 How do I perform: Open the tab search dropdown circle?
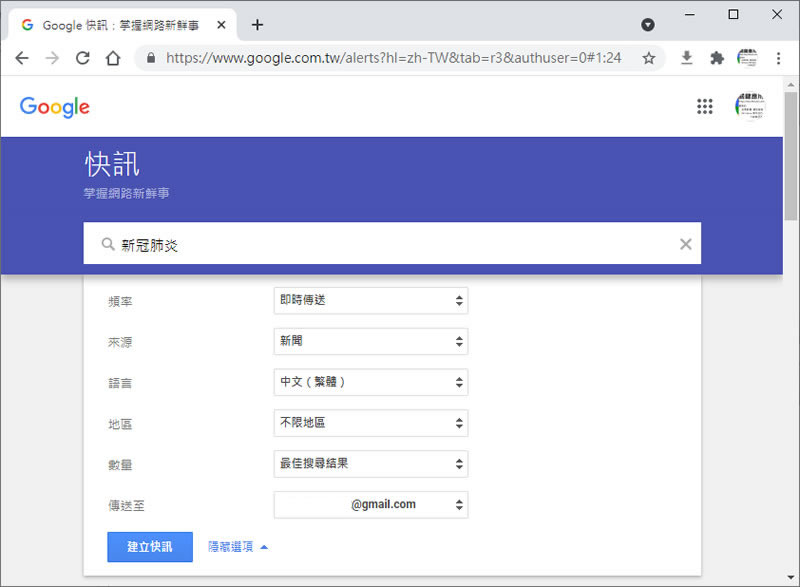click(x=648, y=24)
